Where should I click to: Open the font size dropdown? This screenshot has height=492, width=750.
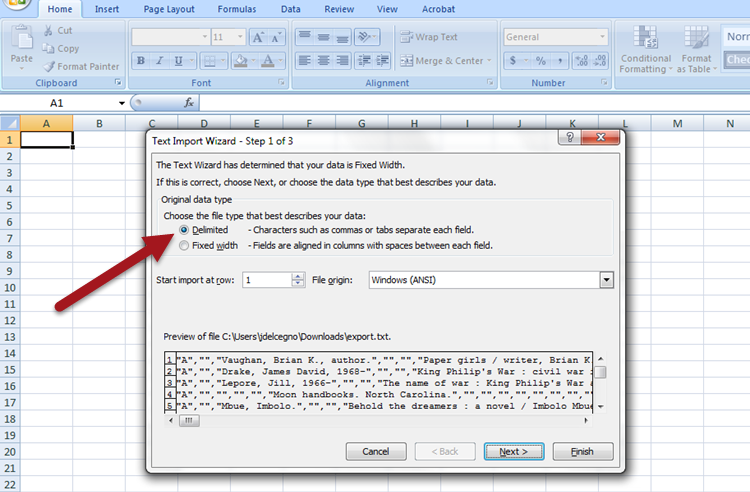240,37
